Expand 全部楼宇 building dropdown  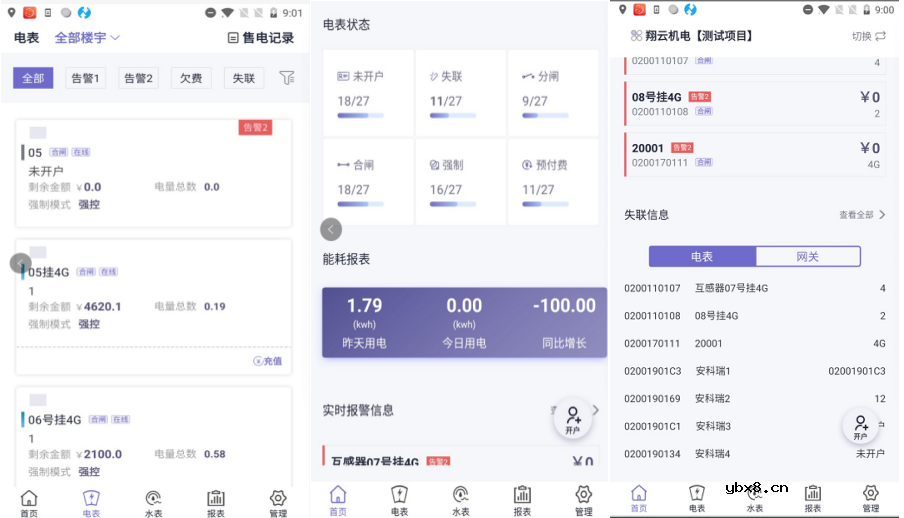point(87,37)
